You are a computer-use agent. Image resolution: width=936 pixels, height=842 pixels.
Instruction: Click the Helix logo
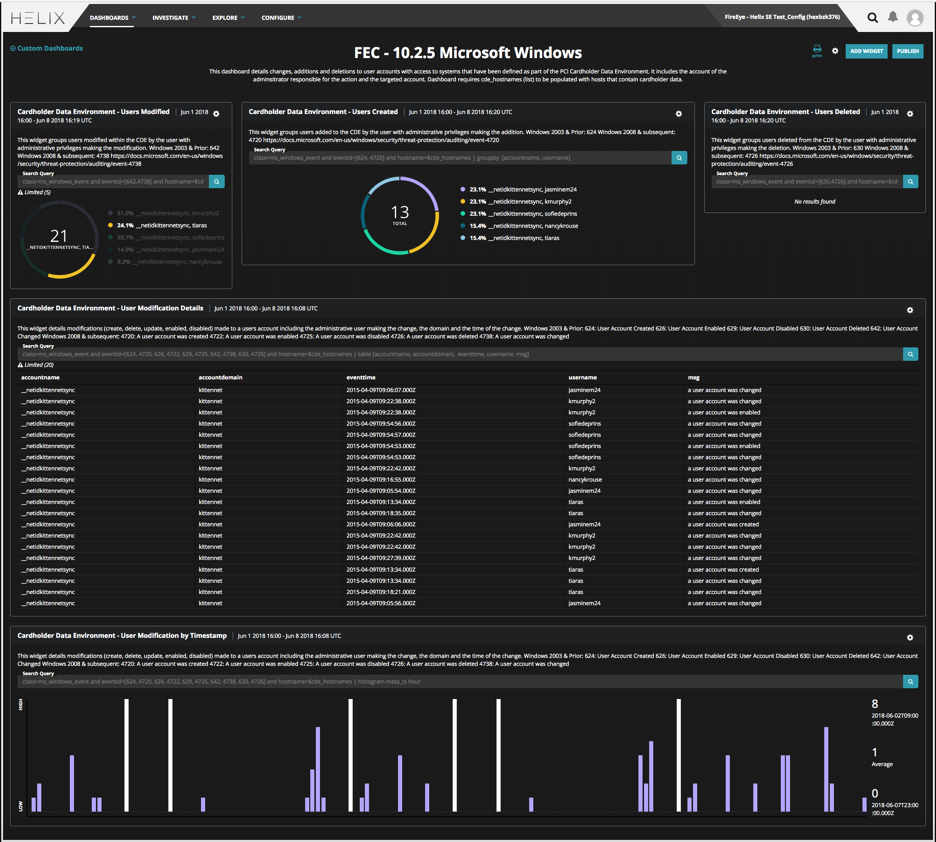point(38,18)
